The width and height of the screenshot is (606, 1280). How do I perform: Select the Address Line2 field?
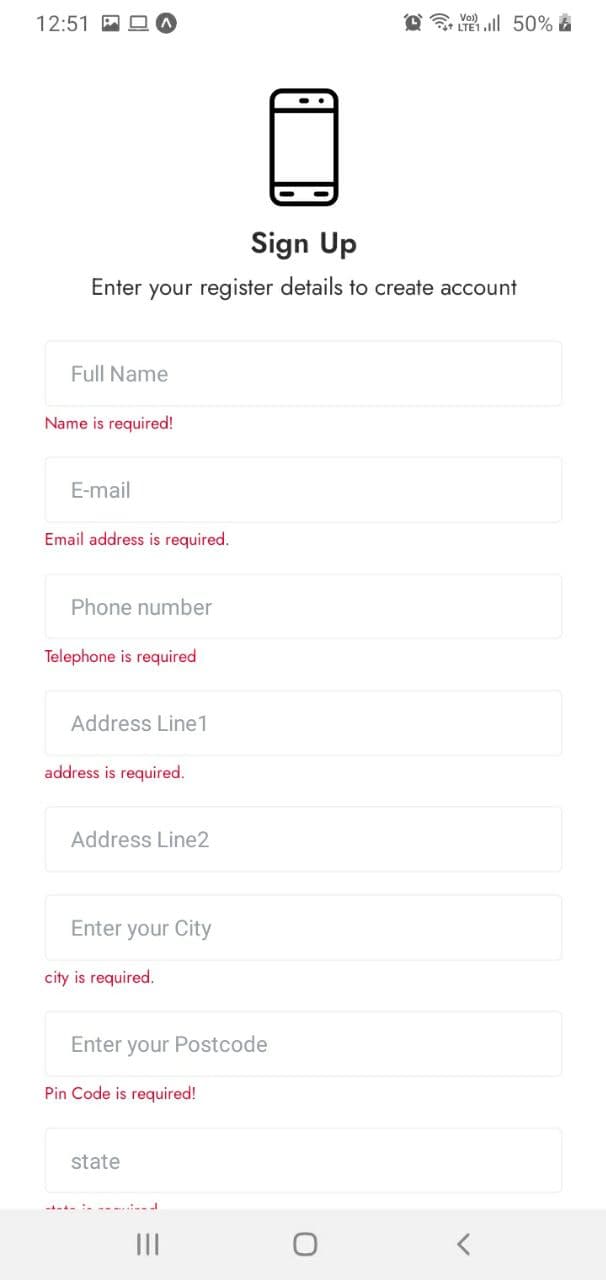[x=303, y=839]
